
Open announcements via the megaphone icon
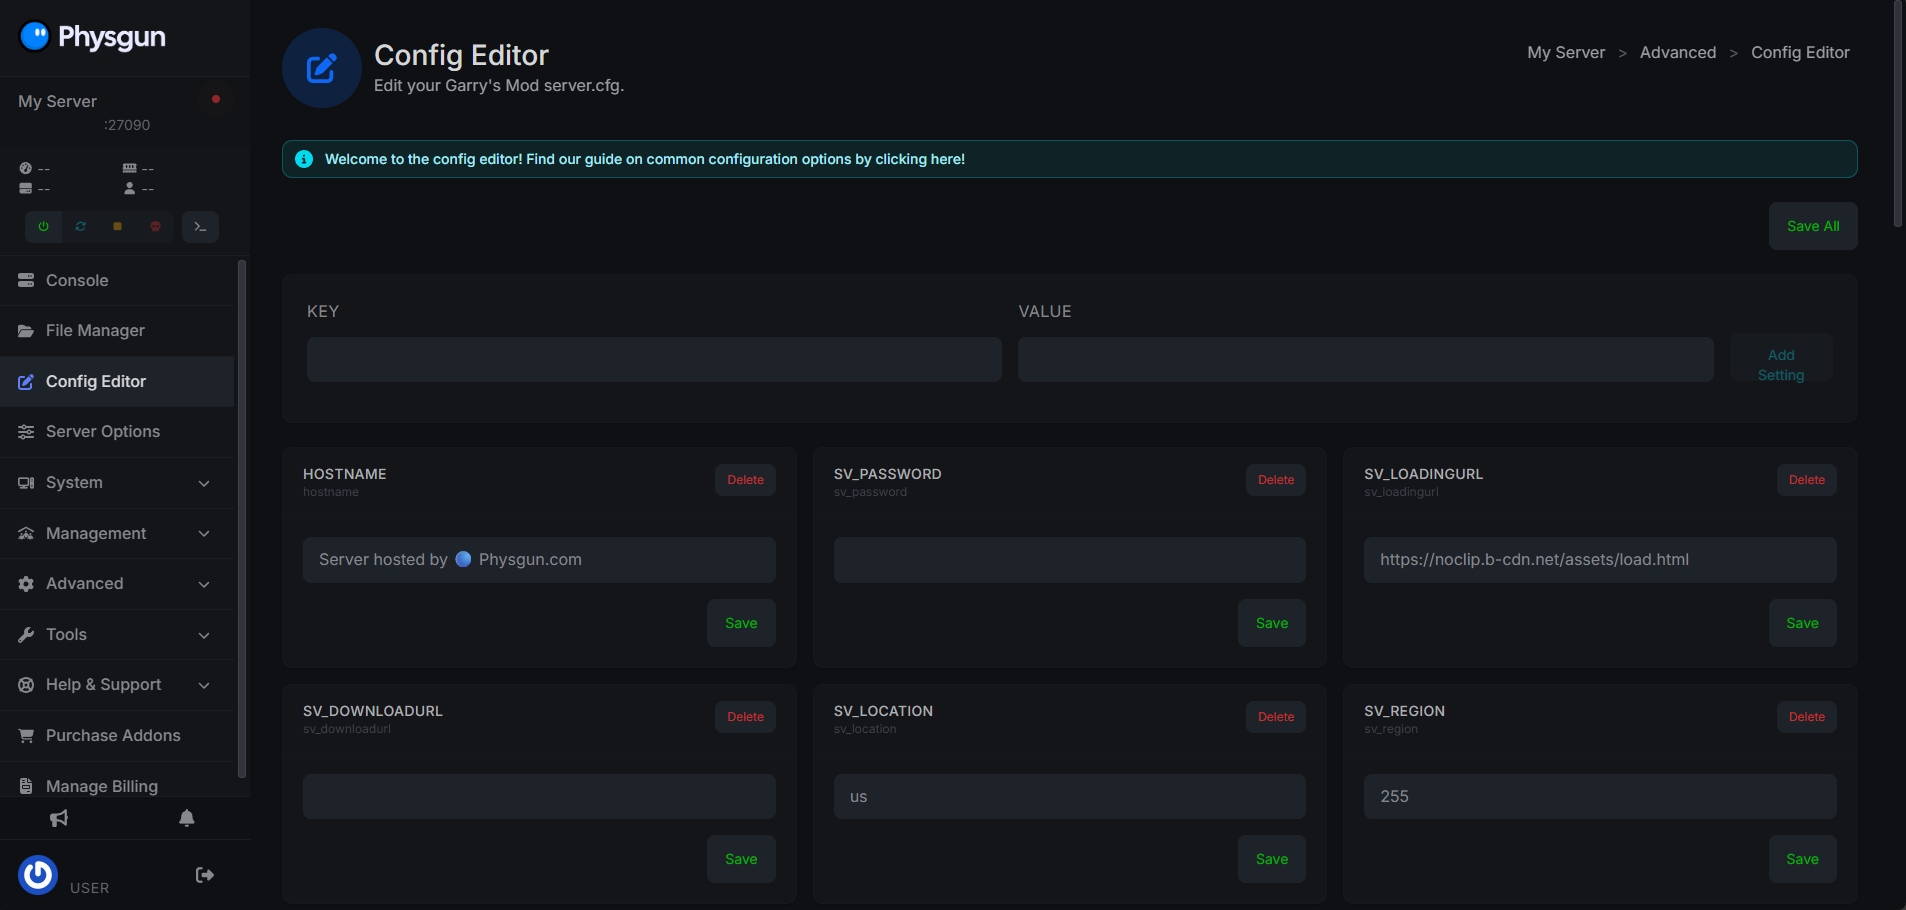[x=59, y=818]
